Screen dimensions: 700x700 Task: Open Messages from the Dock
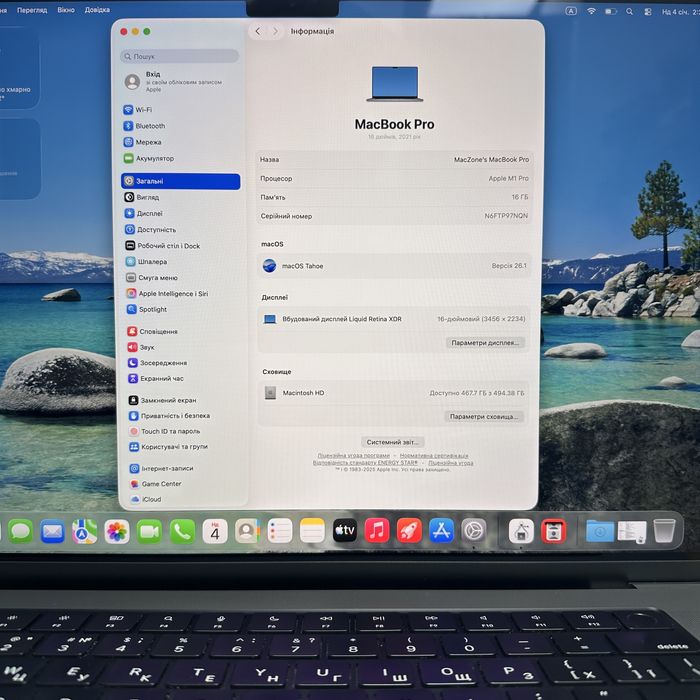[x=21, y=531]
